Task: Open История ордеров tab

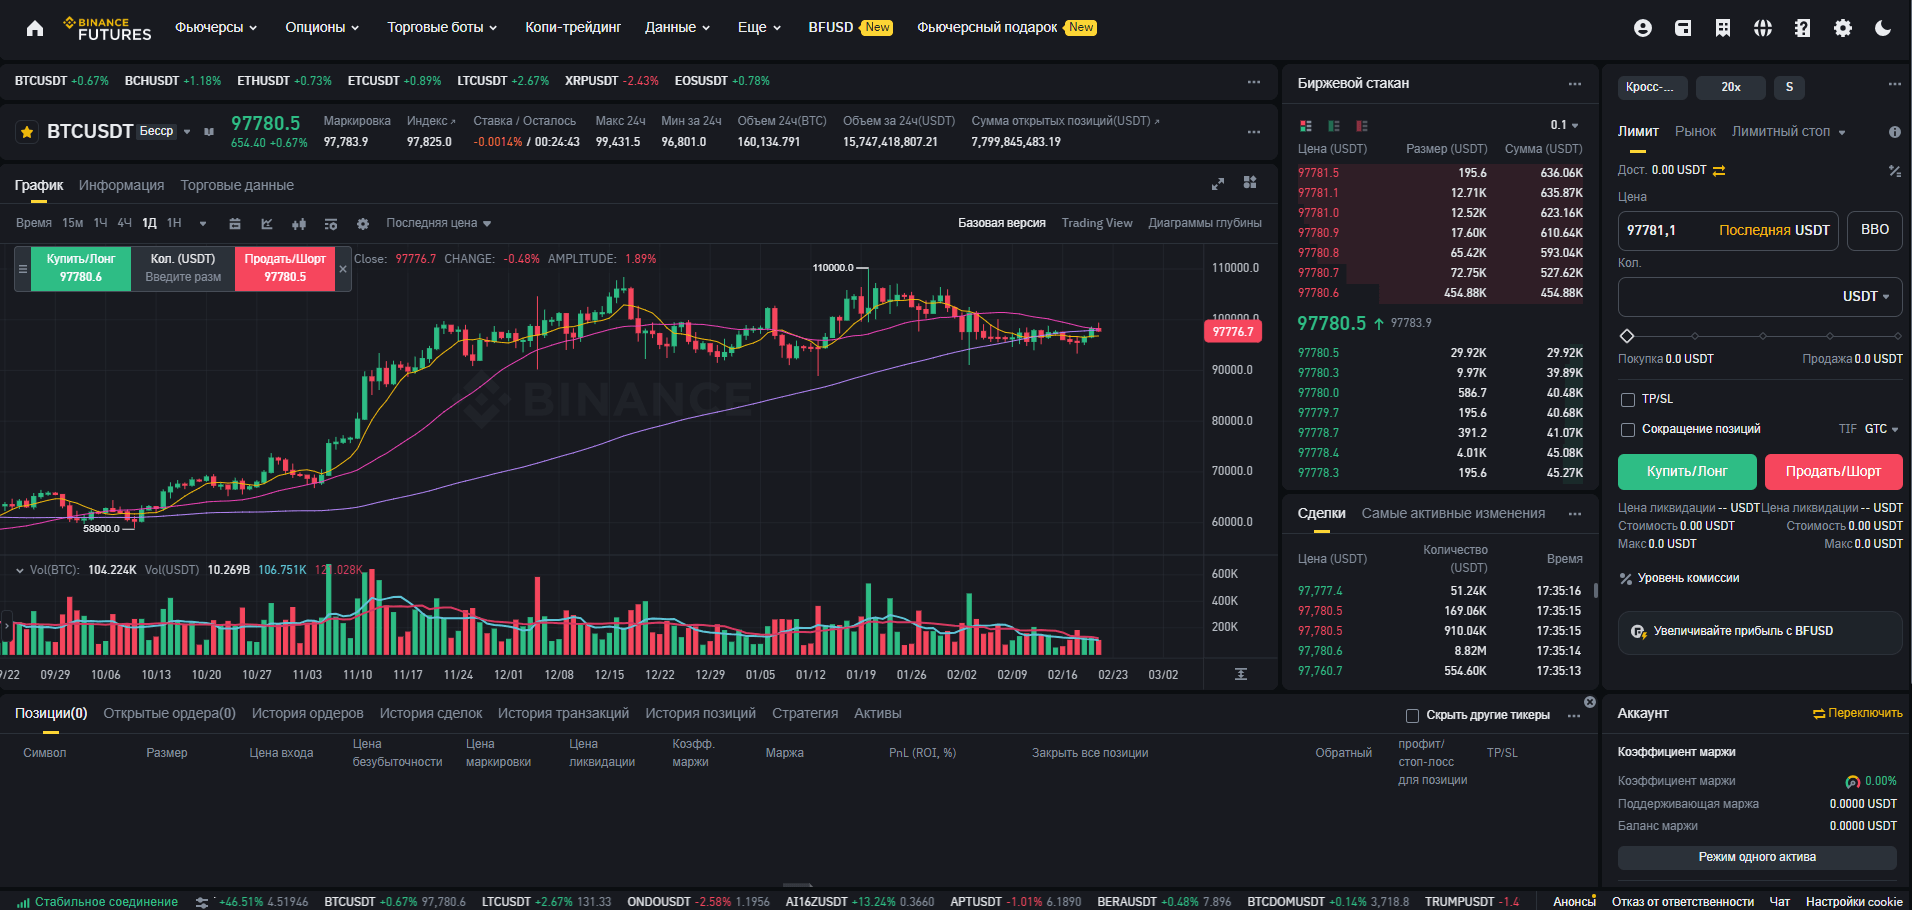Action: pyautogui.click(x=307, y=714)
